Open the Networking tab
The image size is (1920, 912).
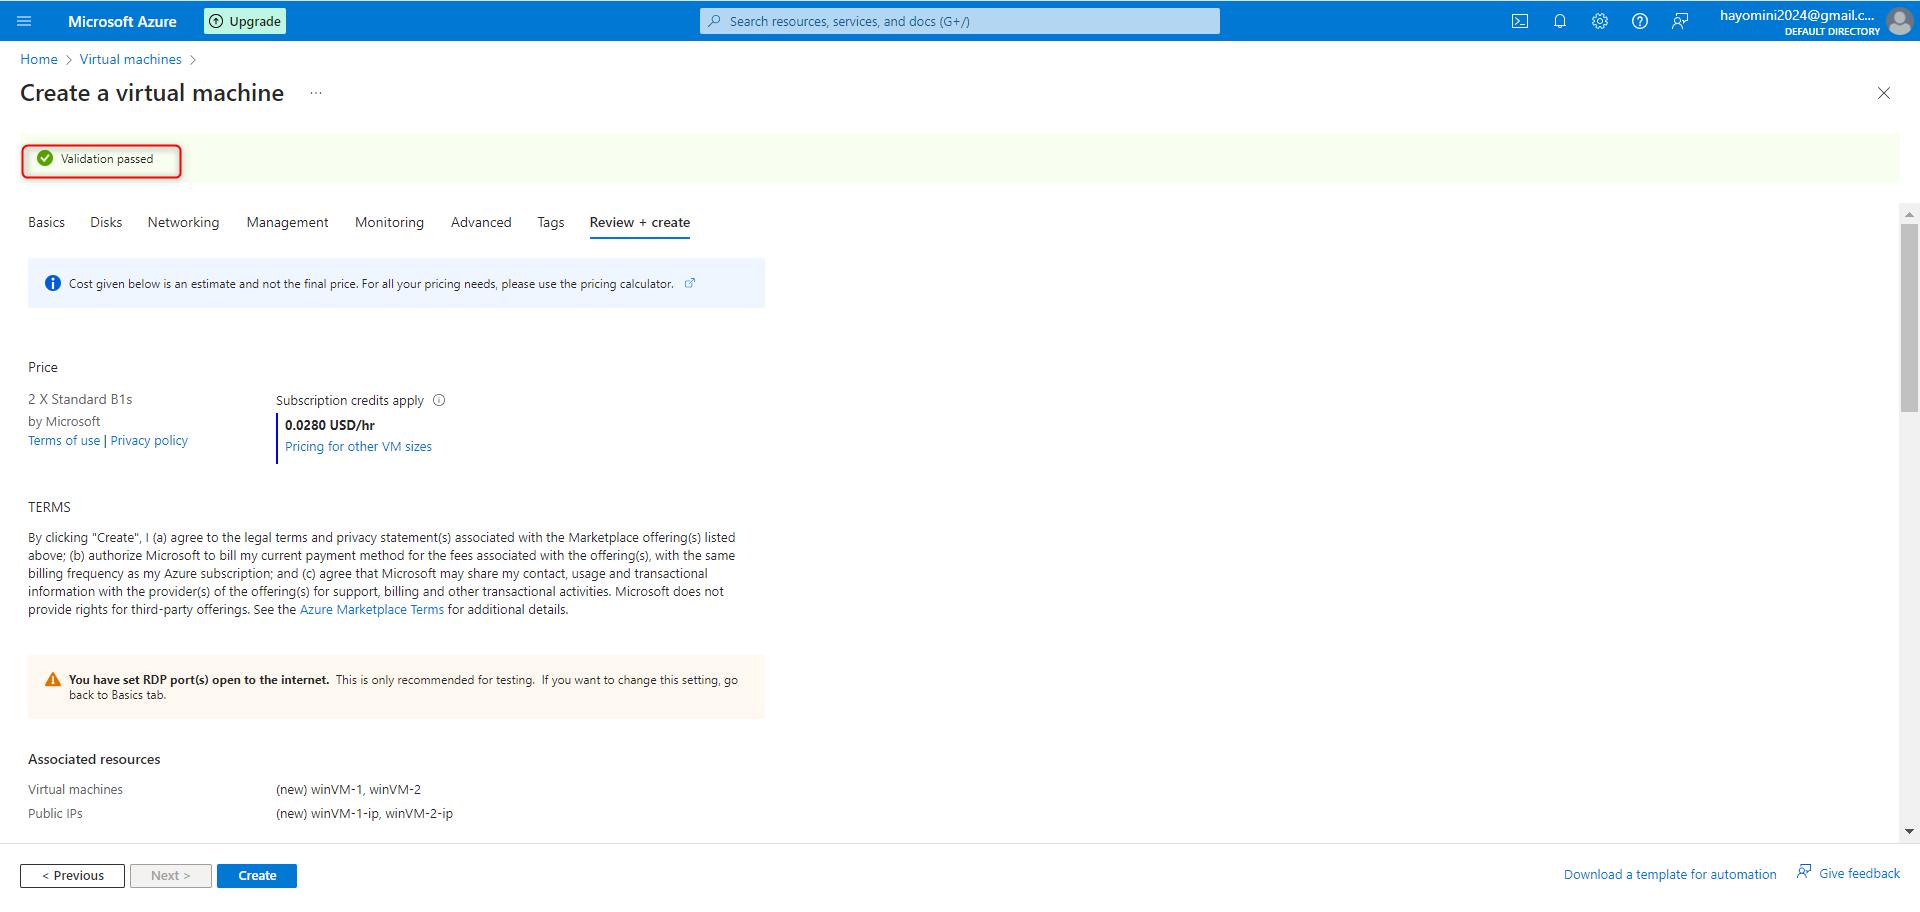click(183, 222)
